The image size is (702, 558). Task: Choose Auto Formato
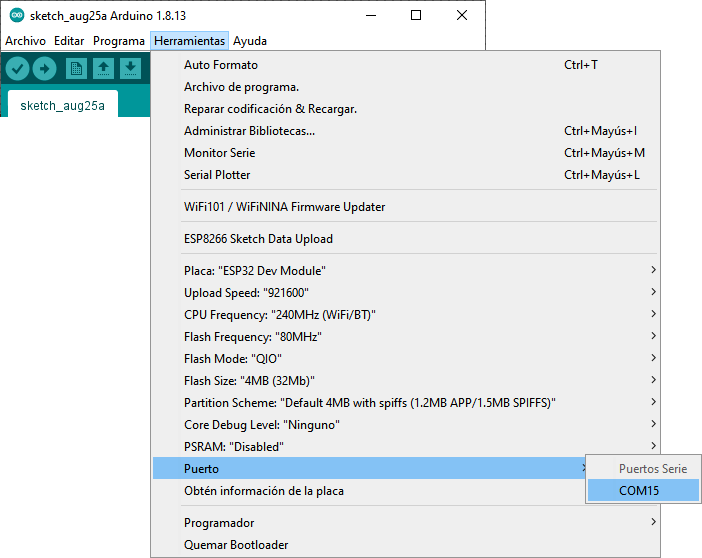click(406, 65)
